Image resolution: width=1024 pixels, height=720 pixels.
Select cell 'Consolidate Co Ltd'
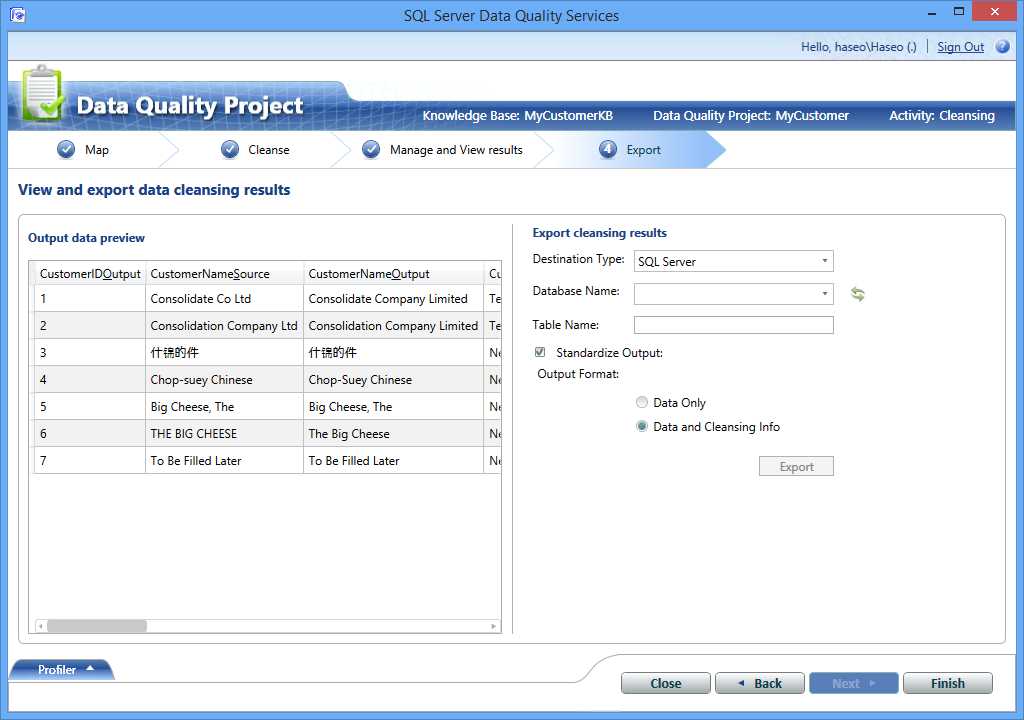tap(225, 299)
